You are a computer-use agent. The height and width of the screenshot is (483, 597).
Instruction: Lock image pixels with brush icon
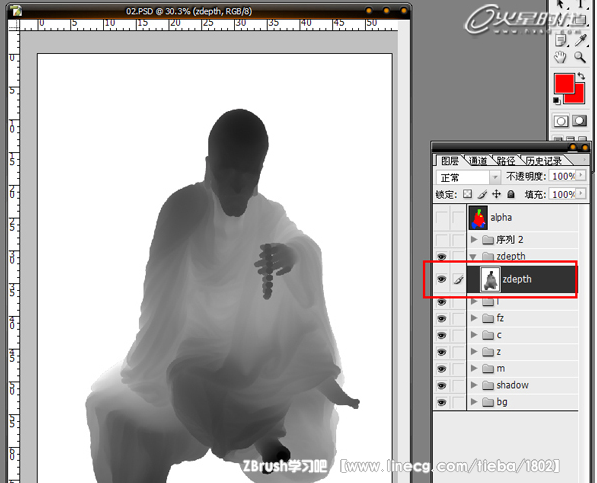pos(482,194)
